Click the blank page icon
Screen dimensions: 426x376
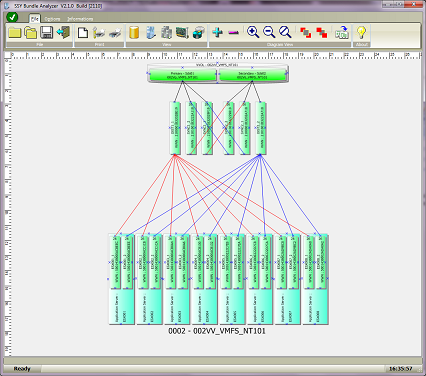[83, 33]
